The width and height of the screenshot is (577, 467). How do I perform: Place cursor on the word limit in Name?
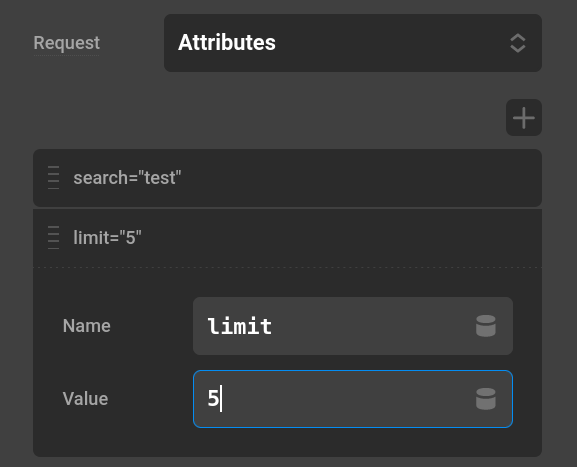pyautogui.click(x=240, y=326)
